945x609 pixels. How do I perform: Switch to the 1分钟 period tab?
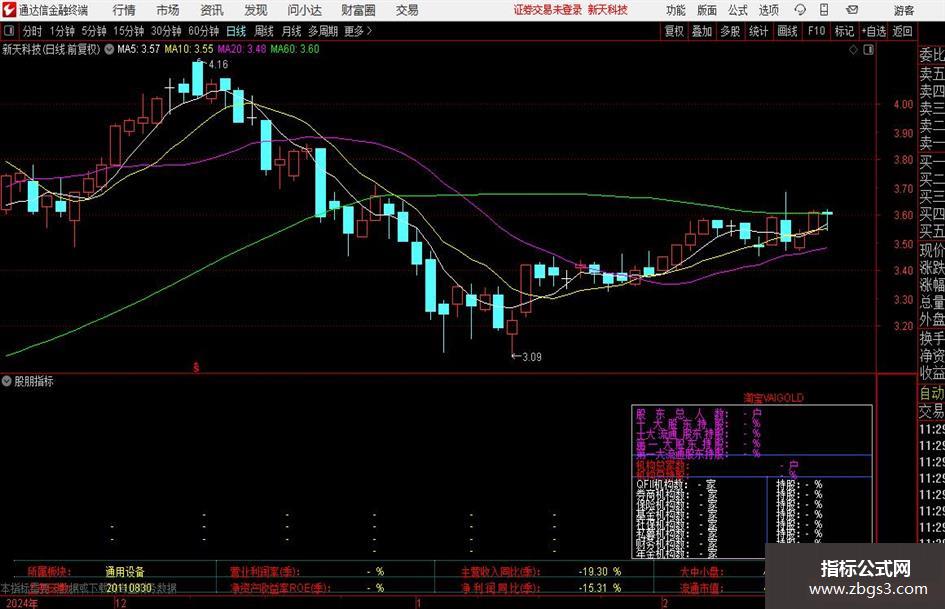[62, 31]
